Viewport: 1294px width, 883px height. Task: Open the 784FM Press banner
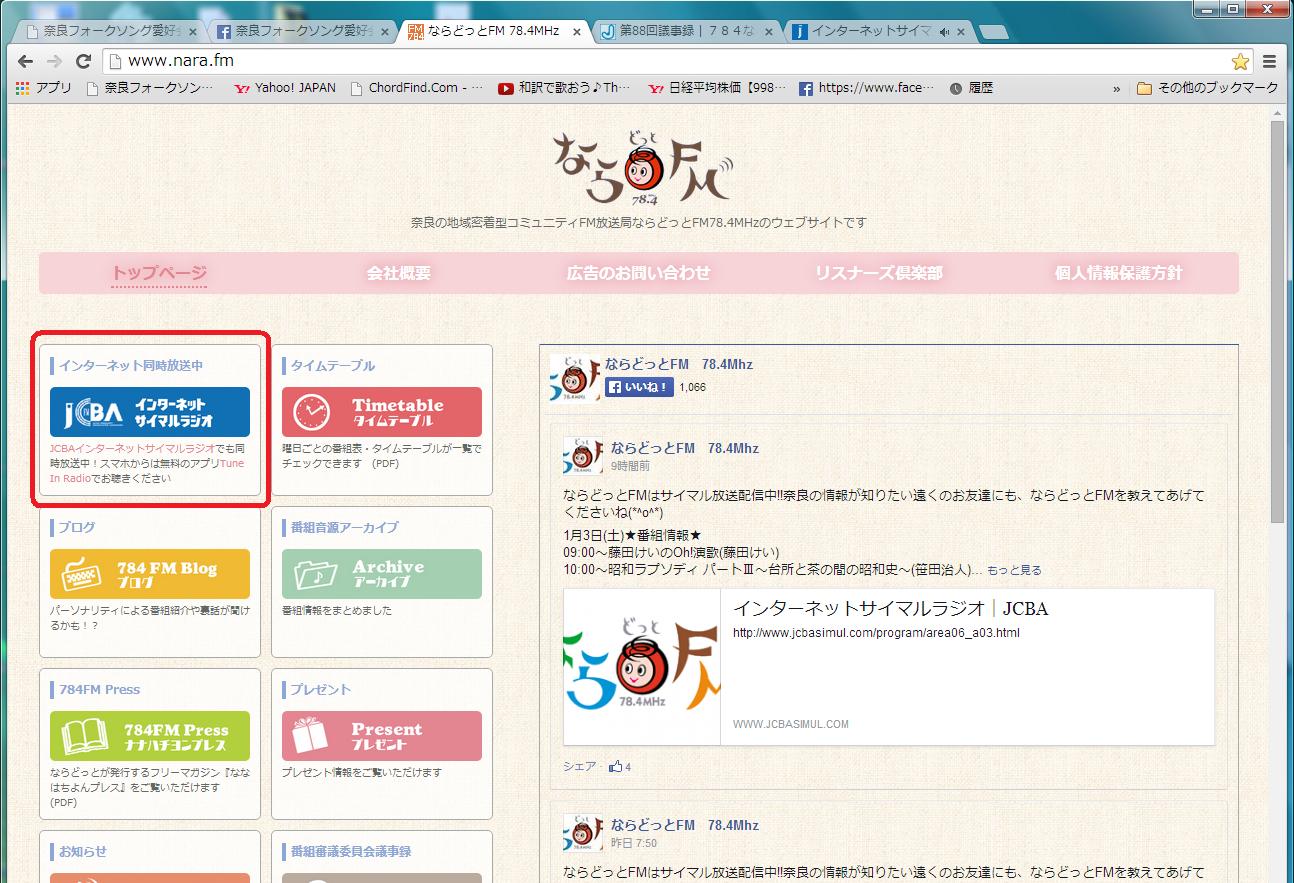click(x=150, y=736)
